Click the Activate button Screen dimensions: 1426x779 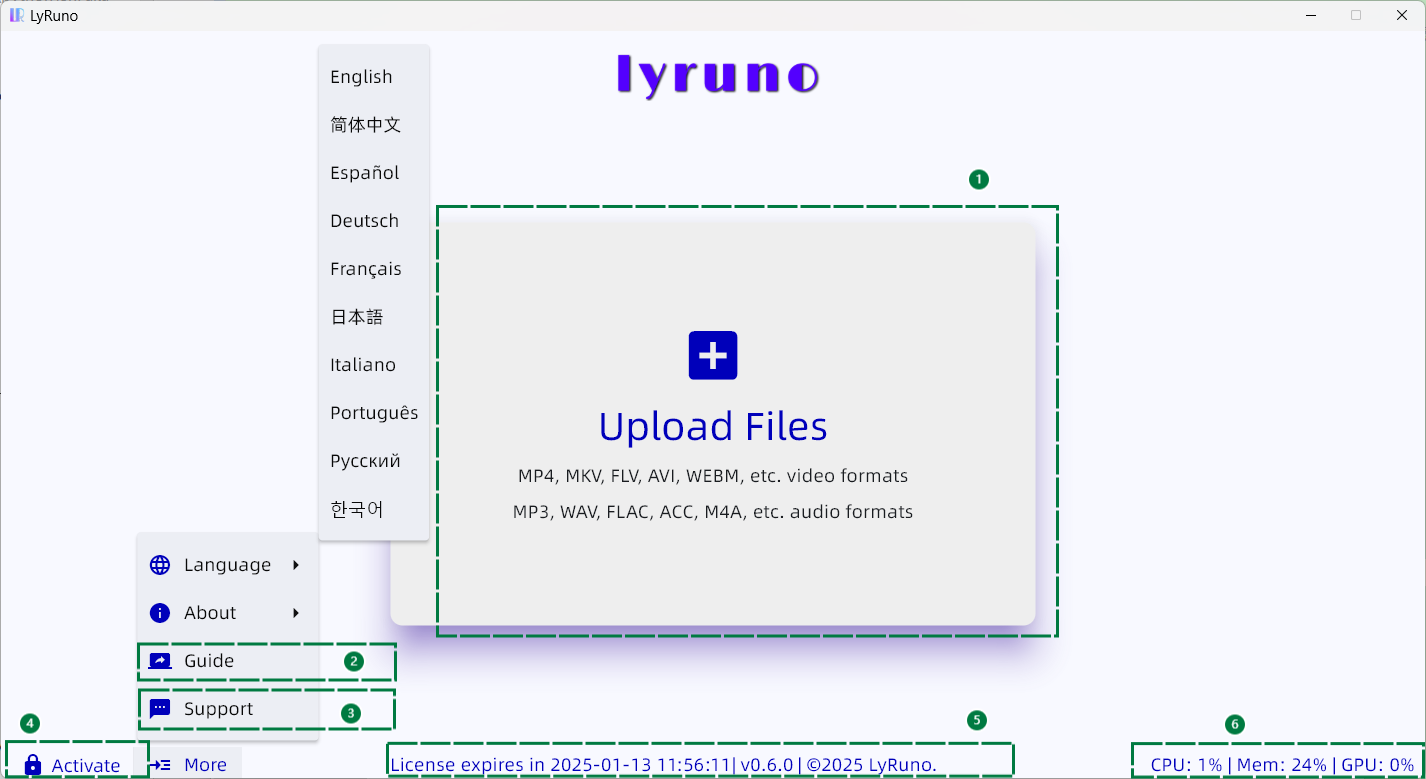click(x=75, y=764)
